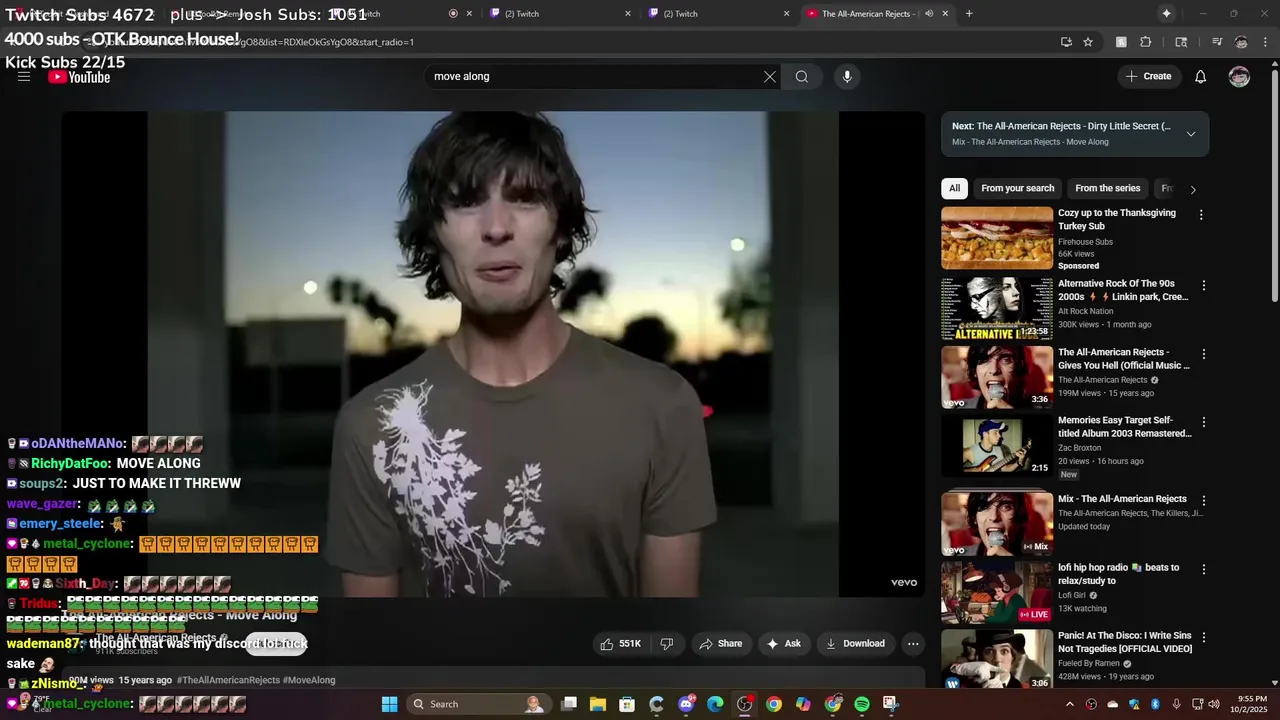Open Spotify from the taskbar
The height and width of the screenshot is (720, 1280).
point(862,704)
